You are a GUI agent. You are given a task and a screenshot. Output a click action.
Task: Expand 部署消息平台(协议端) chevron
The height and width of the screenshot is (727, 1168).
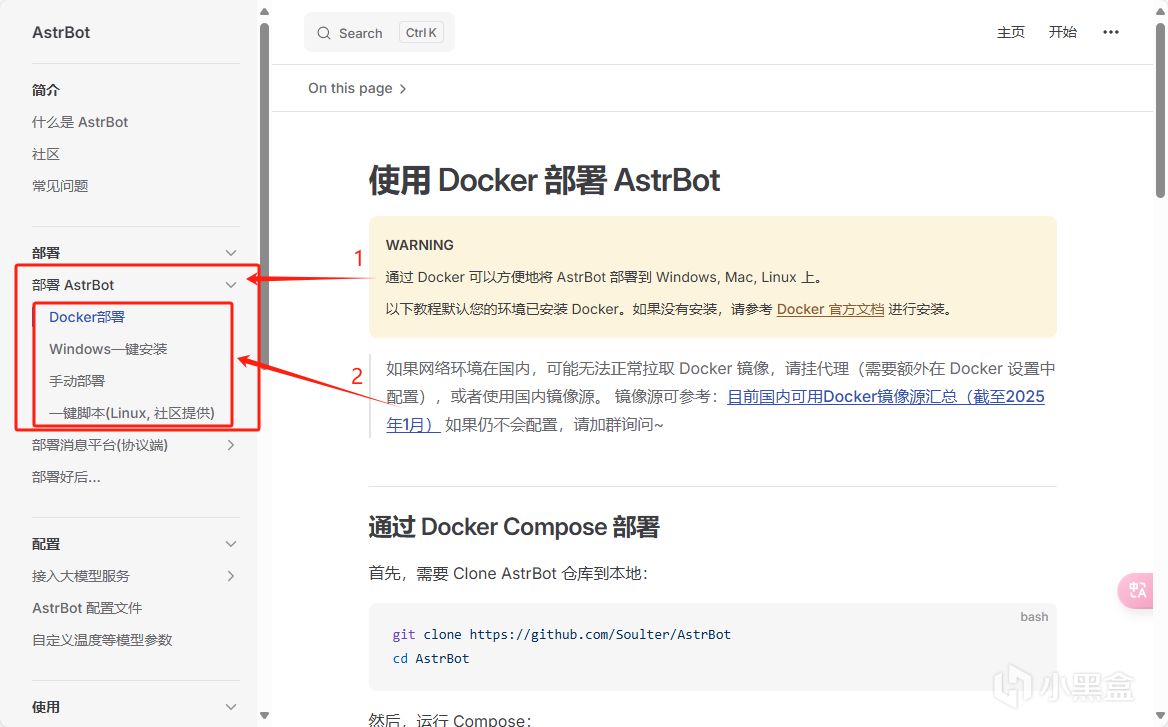pyautogui.click(x=231, y=445)
